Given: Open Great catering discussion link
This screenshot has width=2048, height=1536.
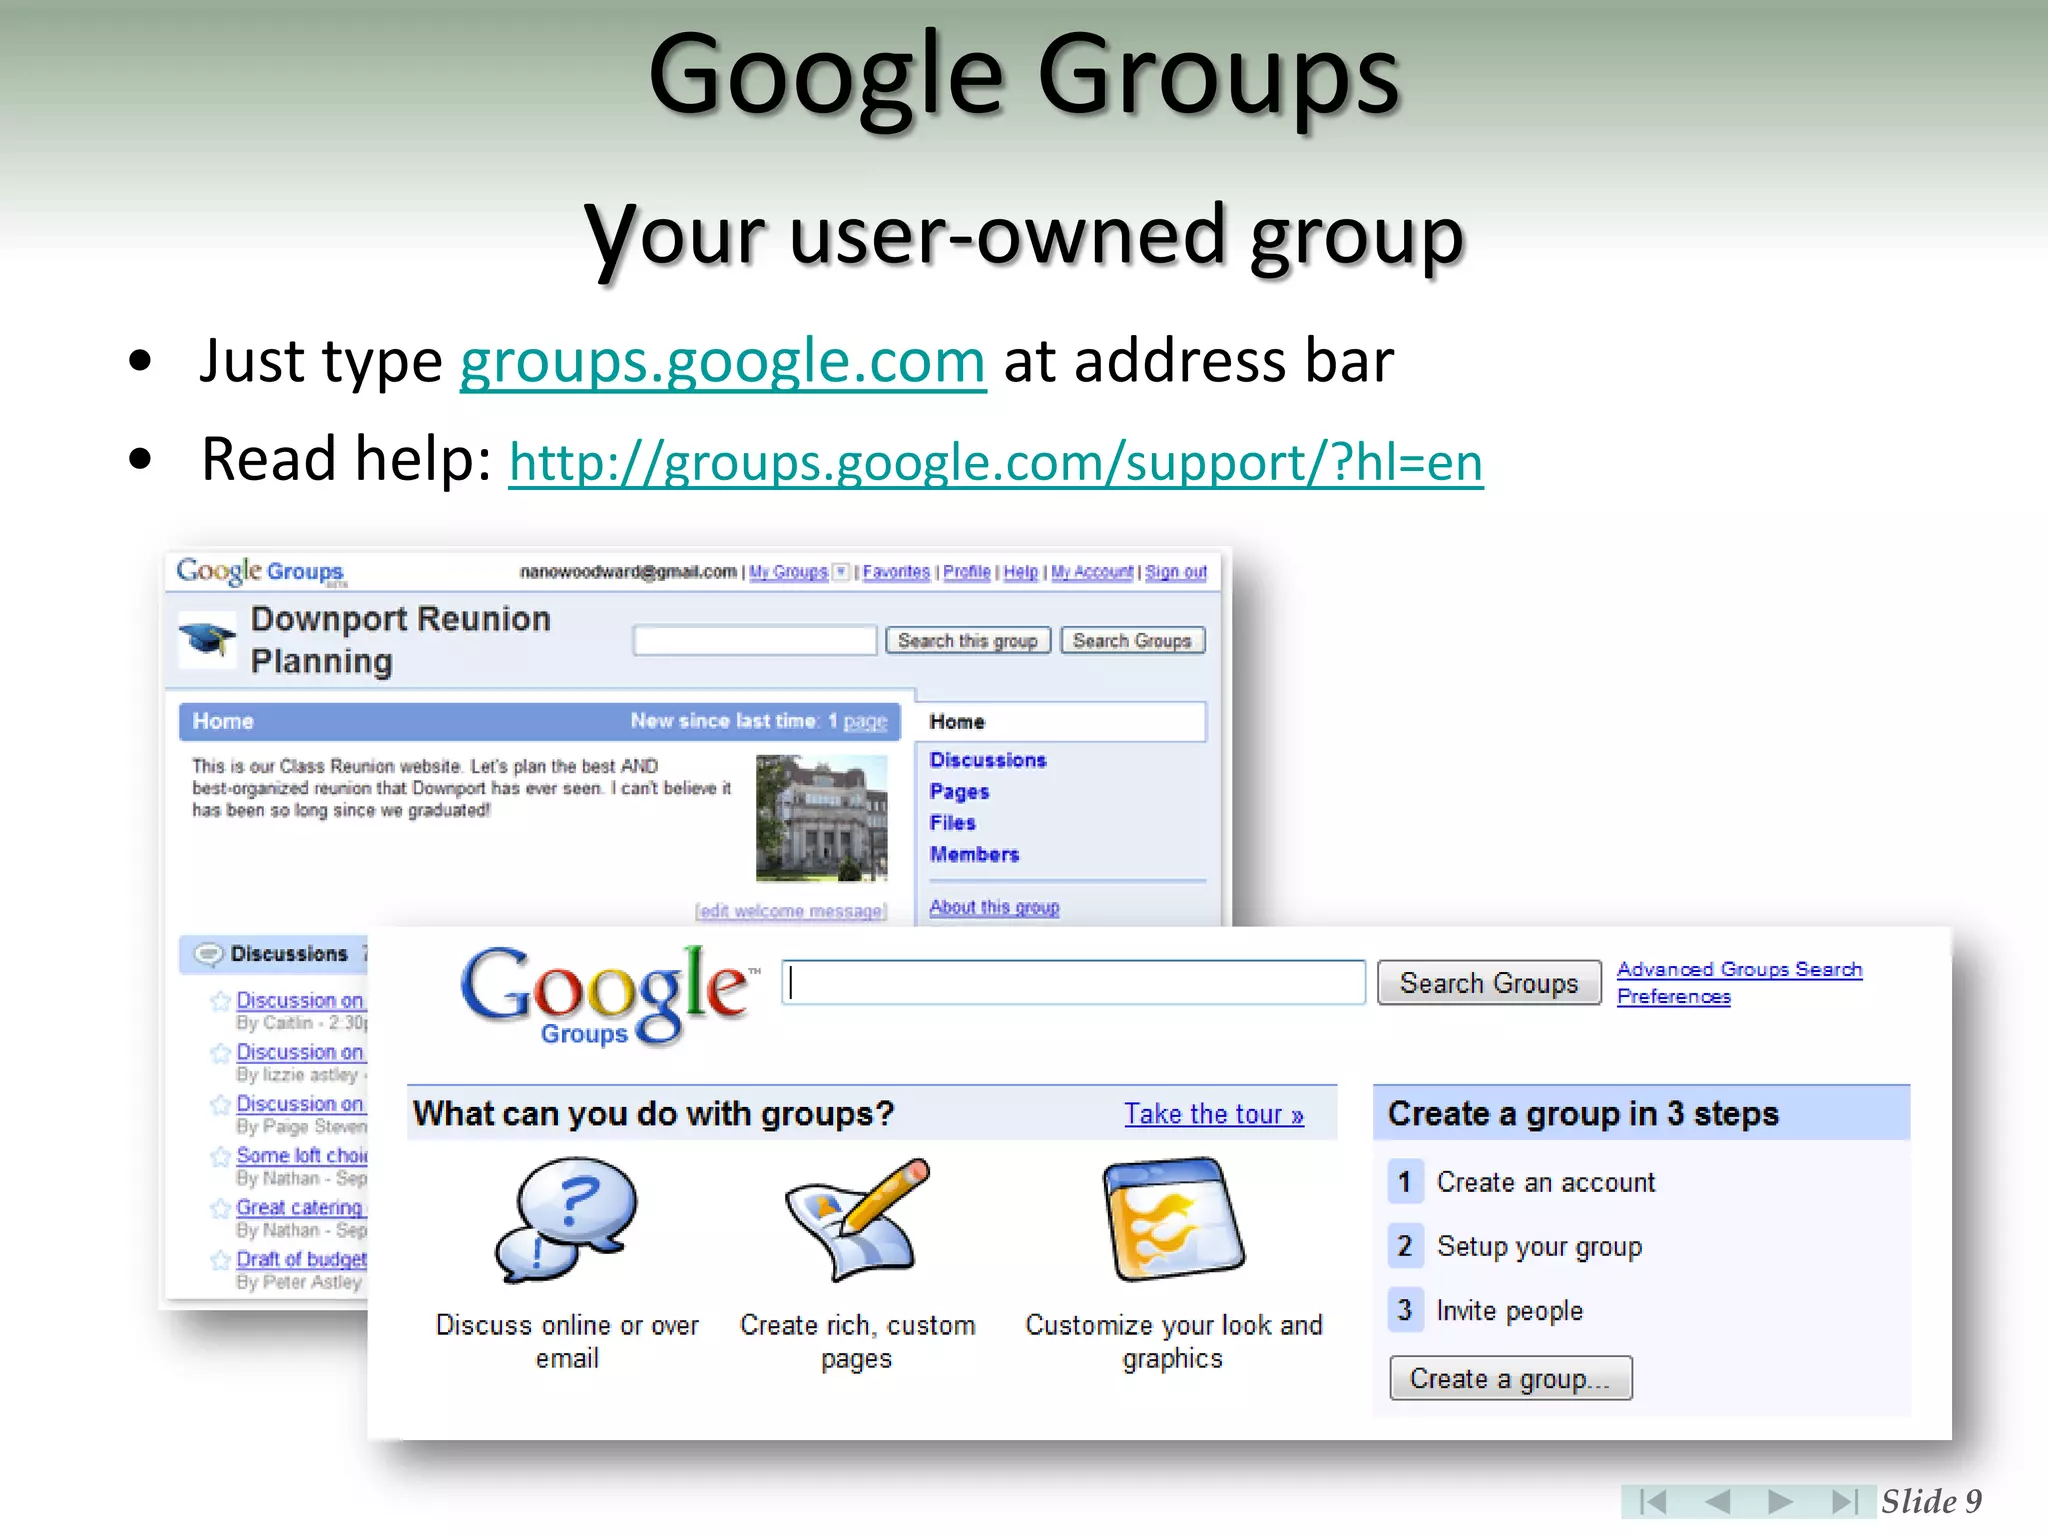Looking at the screenshot, I should [x=299, y=1207].
